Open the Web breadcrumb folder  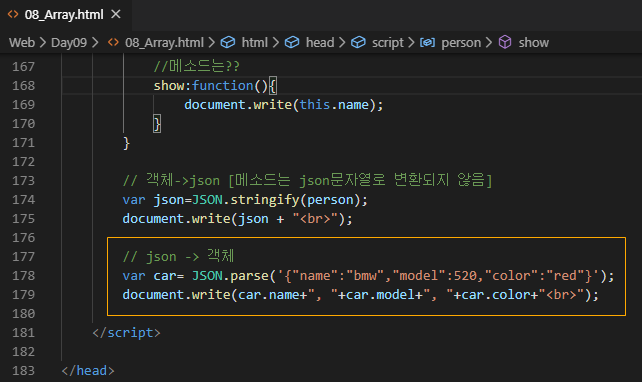22,43
